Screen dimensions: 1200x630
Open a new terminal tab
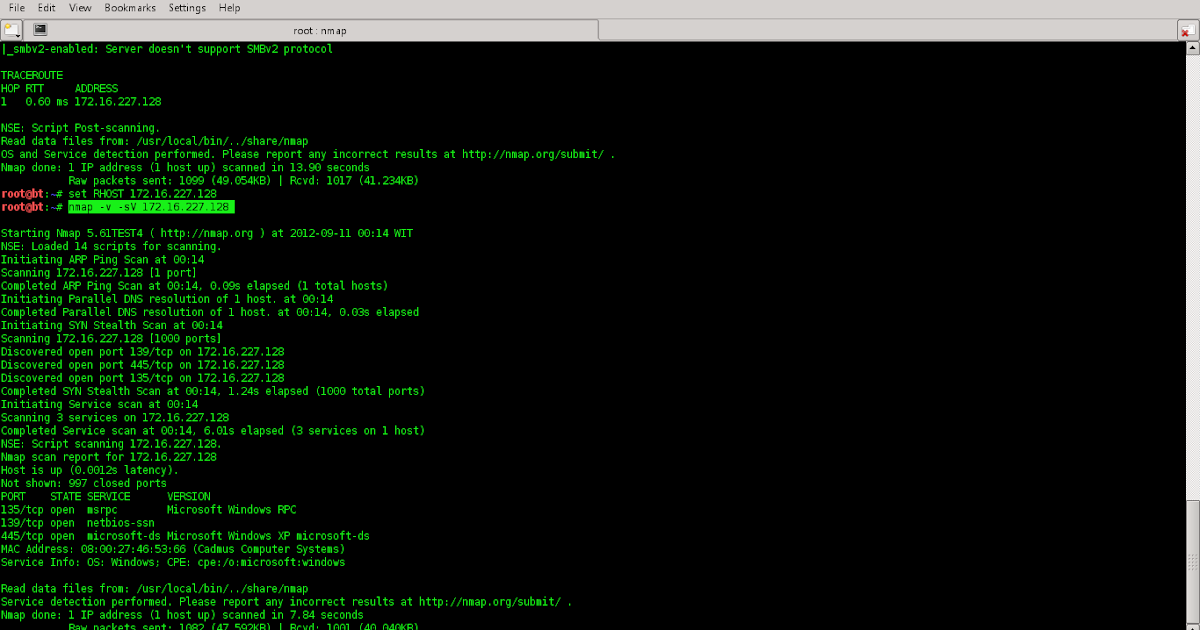tap(10, 29)
